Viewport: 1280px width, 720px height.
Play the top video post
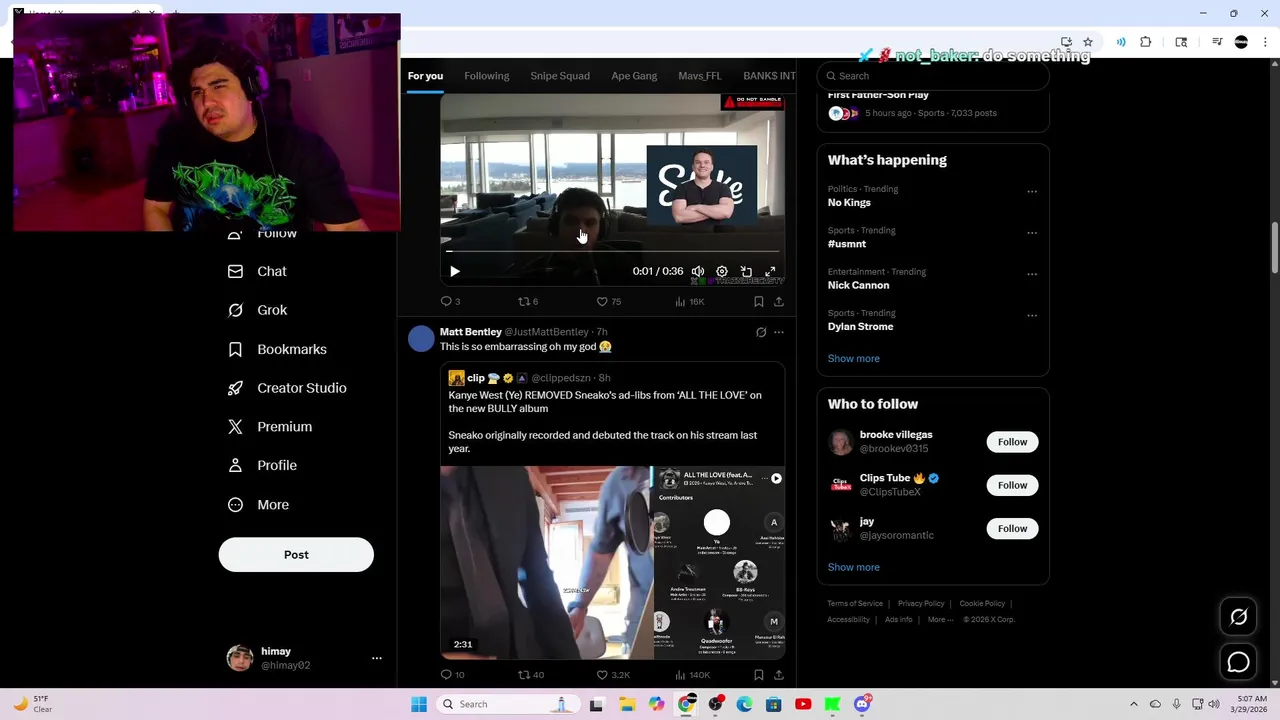(x=455, y=271)
